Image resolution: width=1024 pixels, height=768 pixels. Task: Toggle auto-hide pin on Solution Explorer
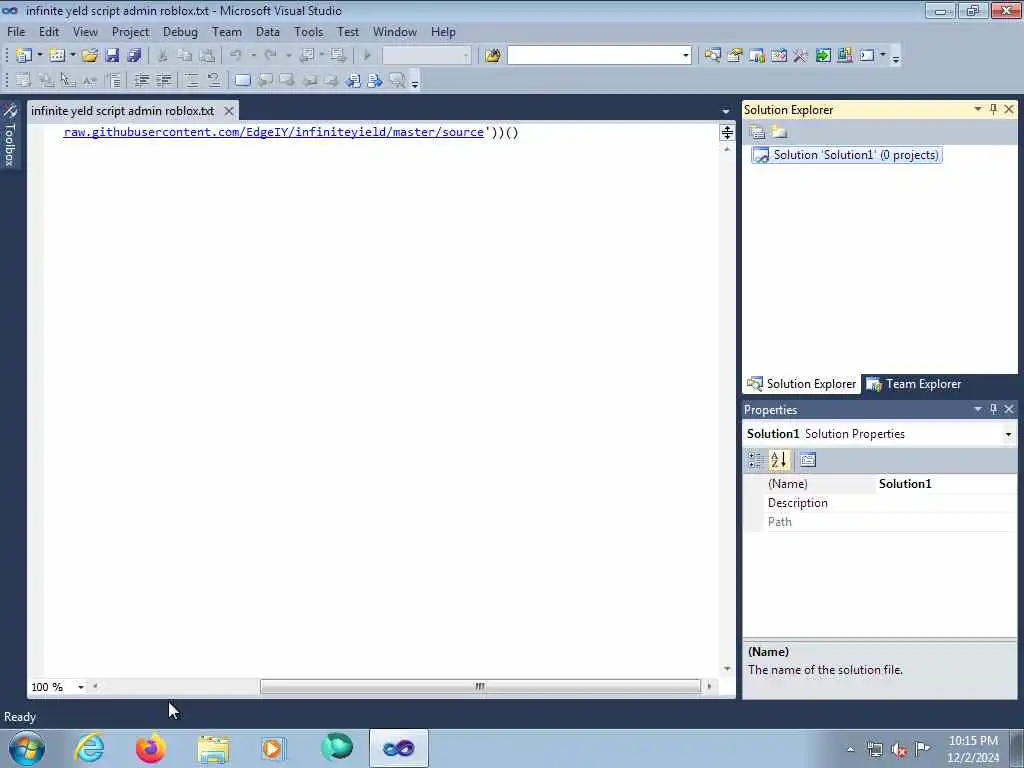point(993,109)
